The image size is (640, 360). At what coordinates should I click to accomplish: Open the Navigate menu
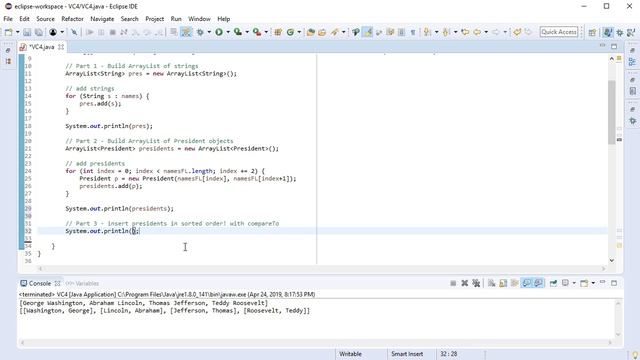(102, 19)
